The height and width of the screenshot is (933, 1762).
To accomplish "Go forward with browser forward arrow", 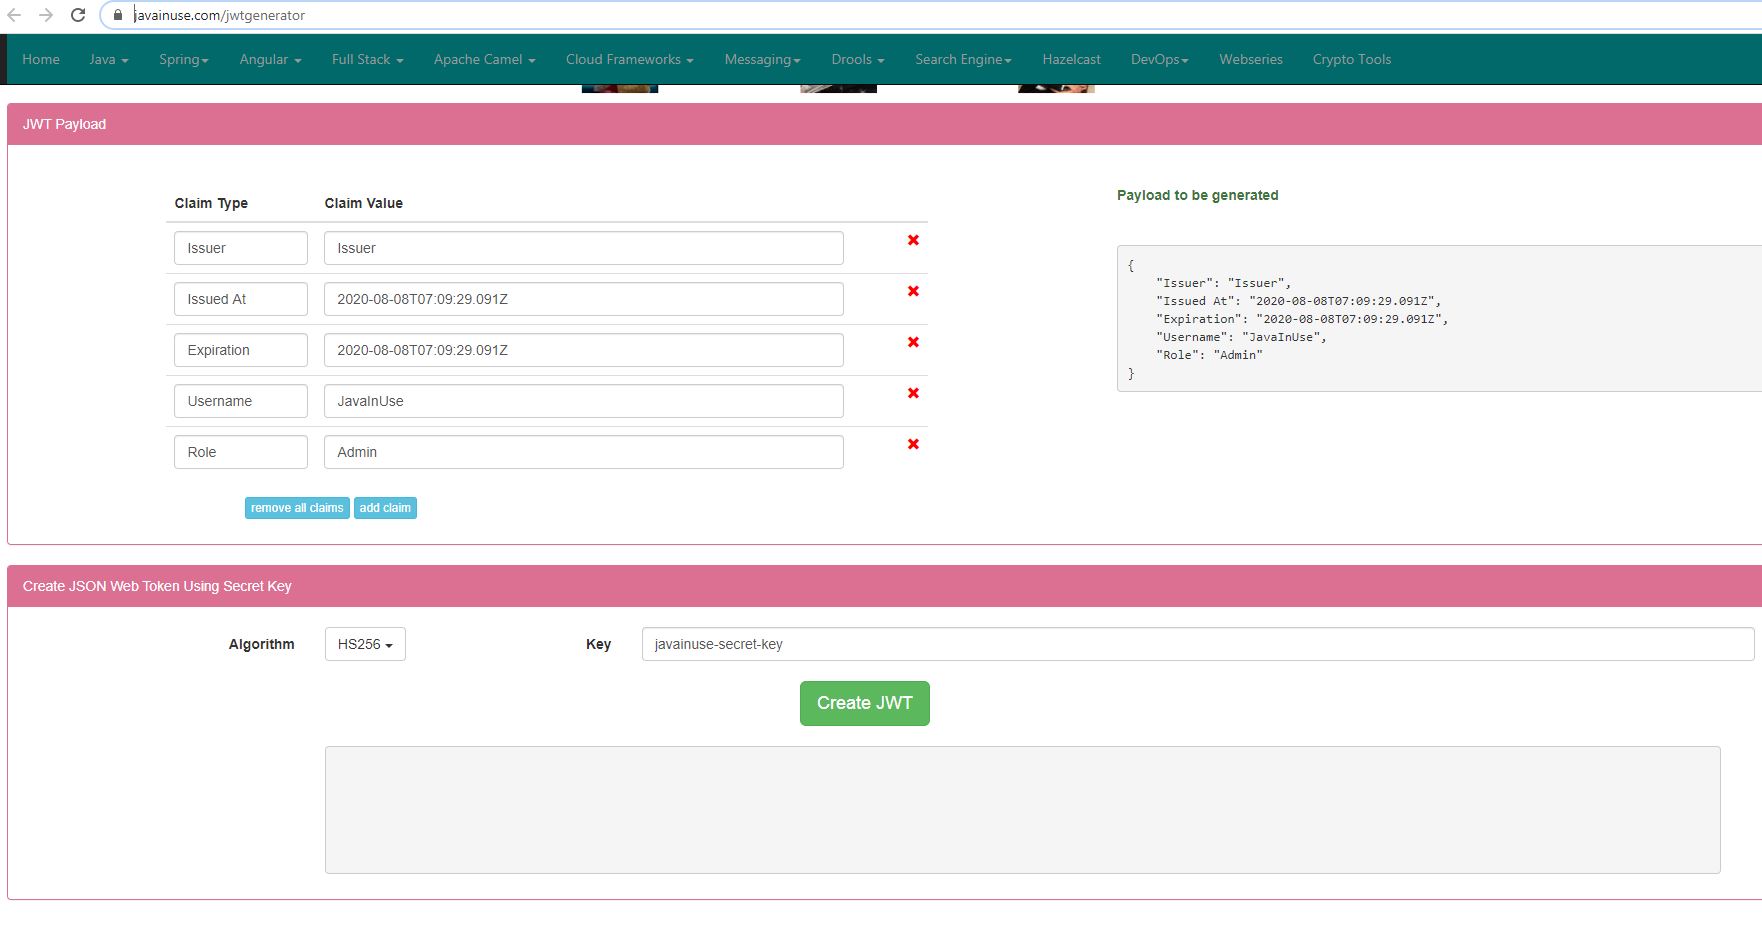I will (x=46, y=15).
